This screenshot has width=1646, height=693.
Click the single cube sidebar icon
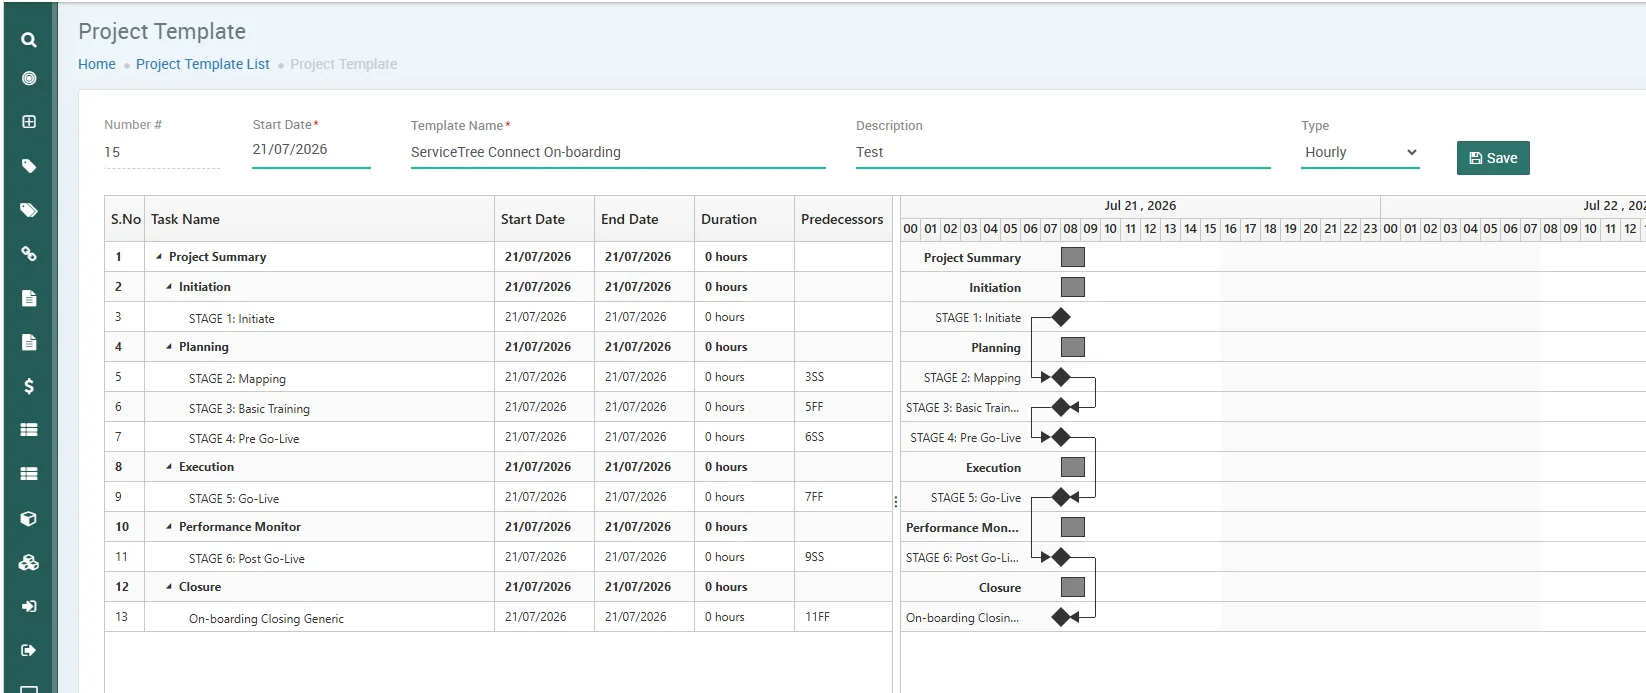click(x=29, y=519)
